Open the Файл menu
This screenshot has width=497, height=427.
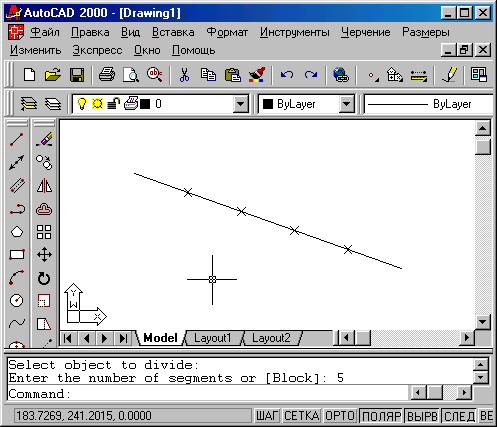tap(45, 32)
